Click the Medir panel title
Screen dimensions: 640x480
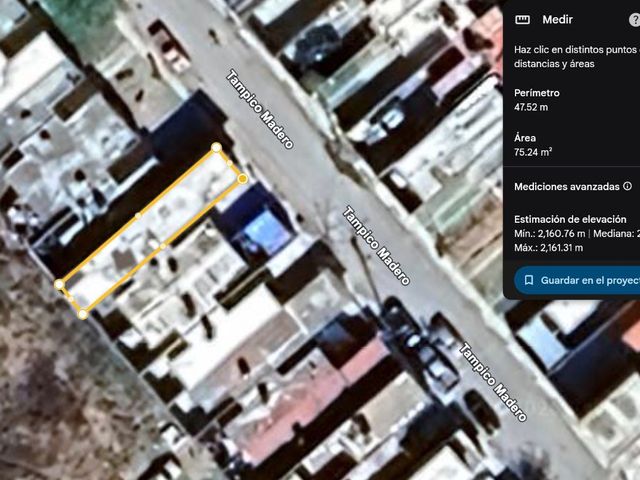(x=557, y=20)
